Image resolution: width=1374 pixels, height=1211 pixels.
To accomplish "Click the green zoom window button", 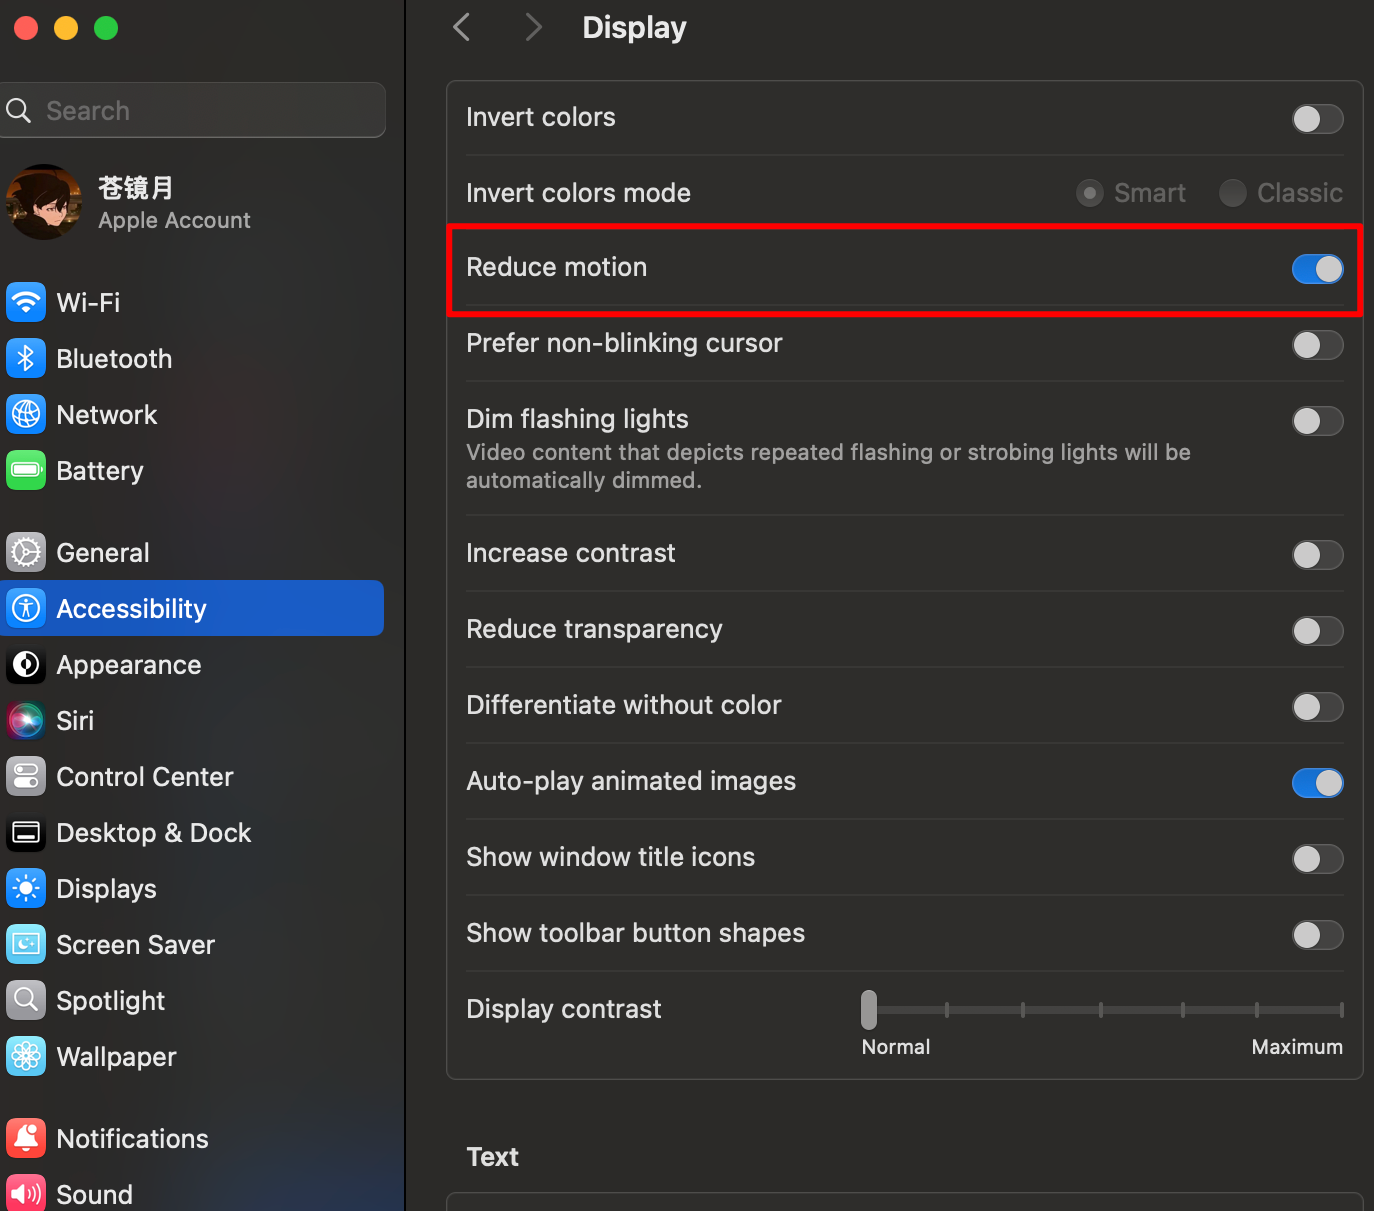I will coord(106,28).
